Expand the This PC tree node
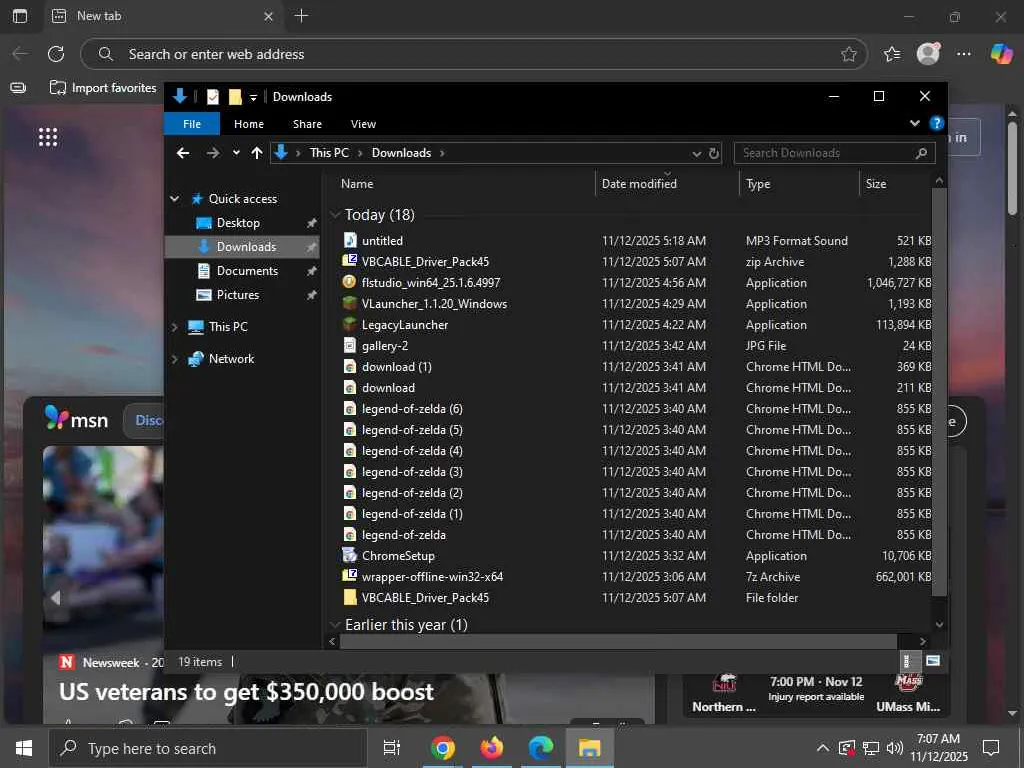1024x768 pixels. 174,327
